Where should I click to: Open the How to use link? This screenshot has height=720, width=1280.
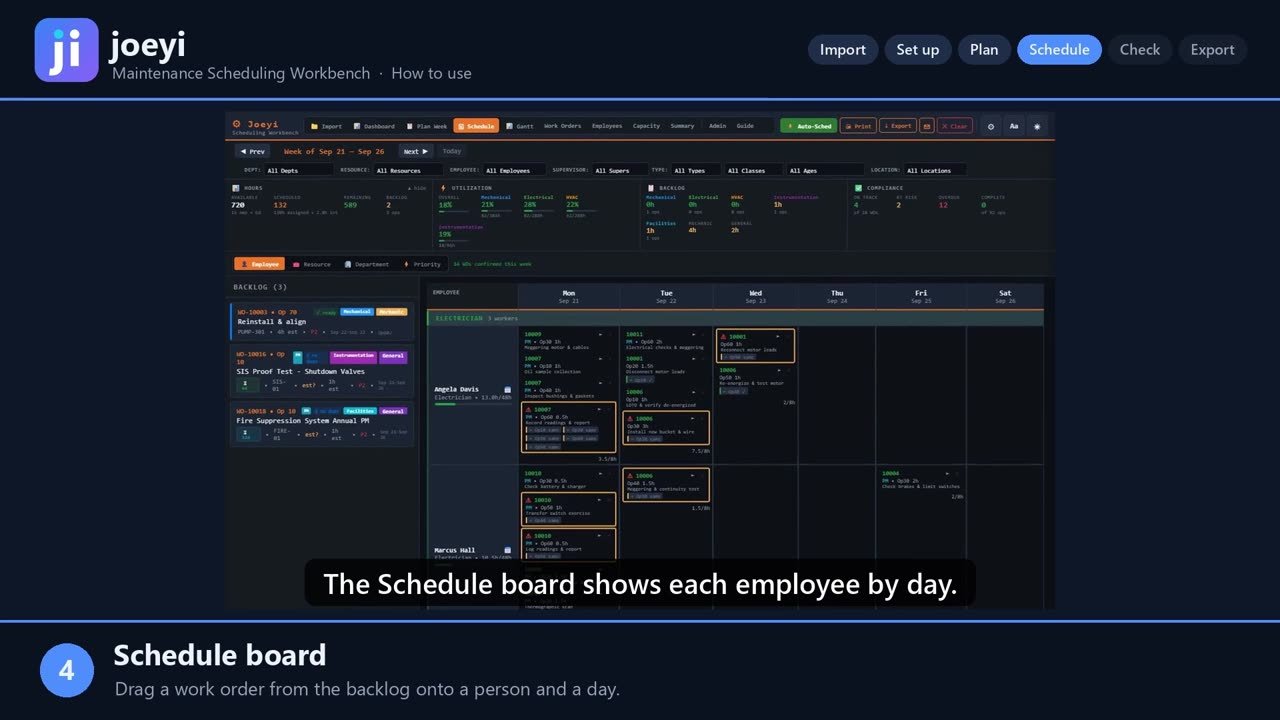431,73
